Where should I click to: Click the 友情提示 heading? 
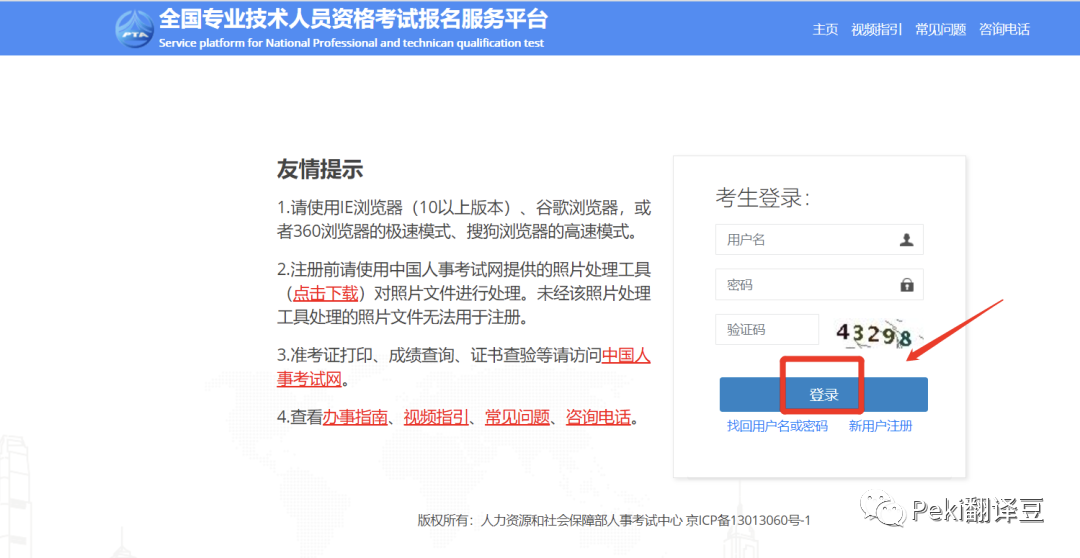coord(320,169)
